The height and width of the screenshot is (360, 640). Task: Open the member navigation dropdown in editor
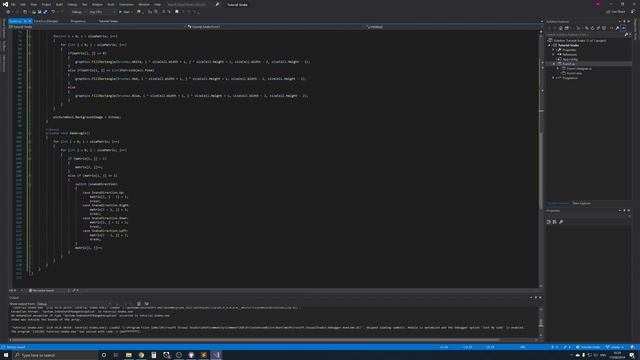pos(452,27)
